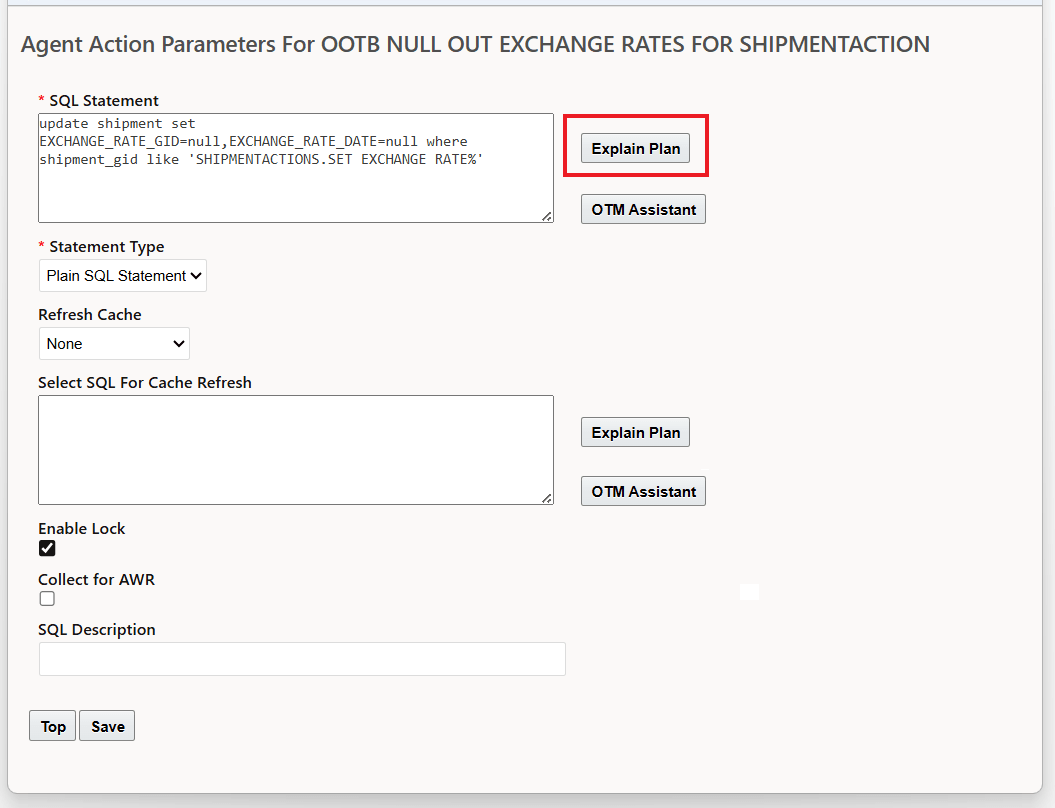Click the SQL Description input field
The height and width of the screenshot is (808, 1055).
302,659
